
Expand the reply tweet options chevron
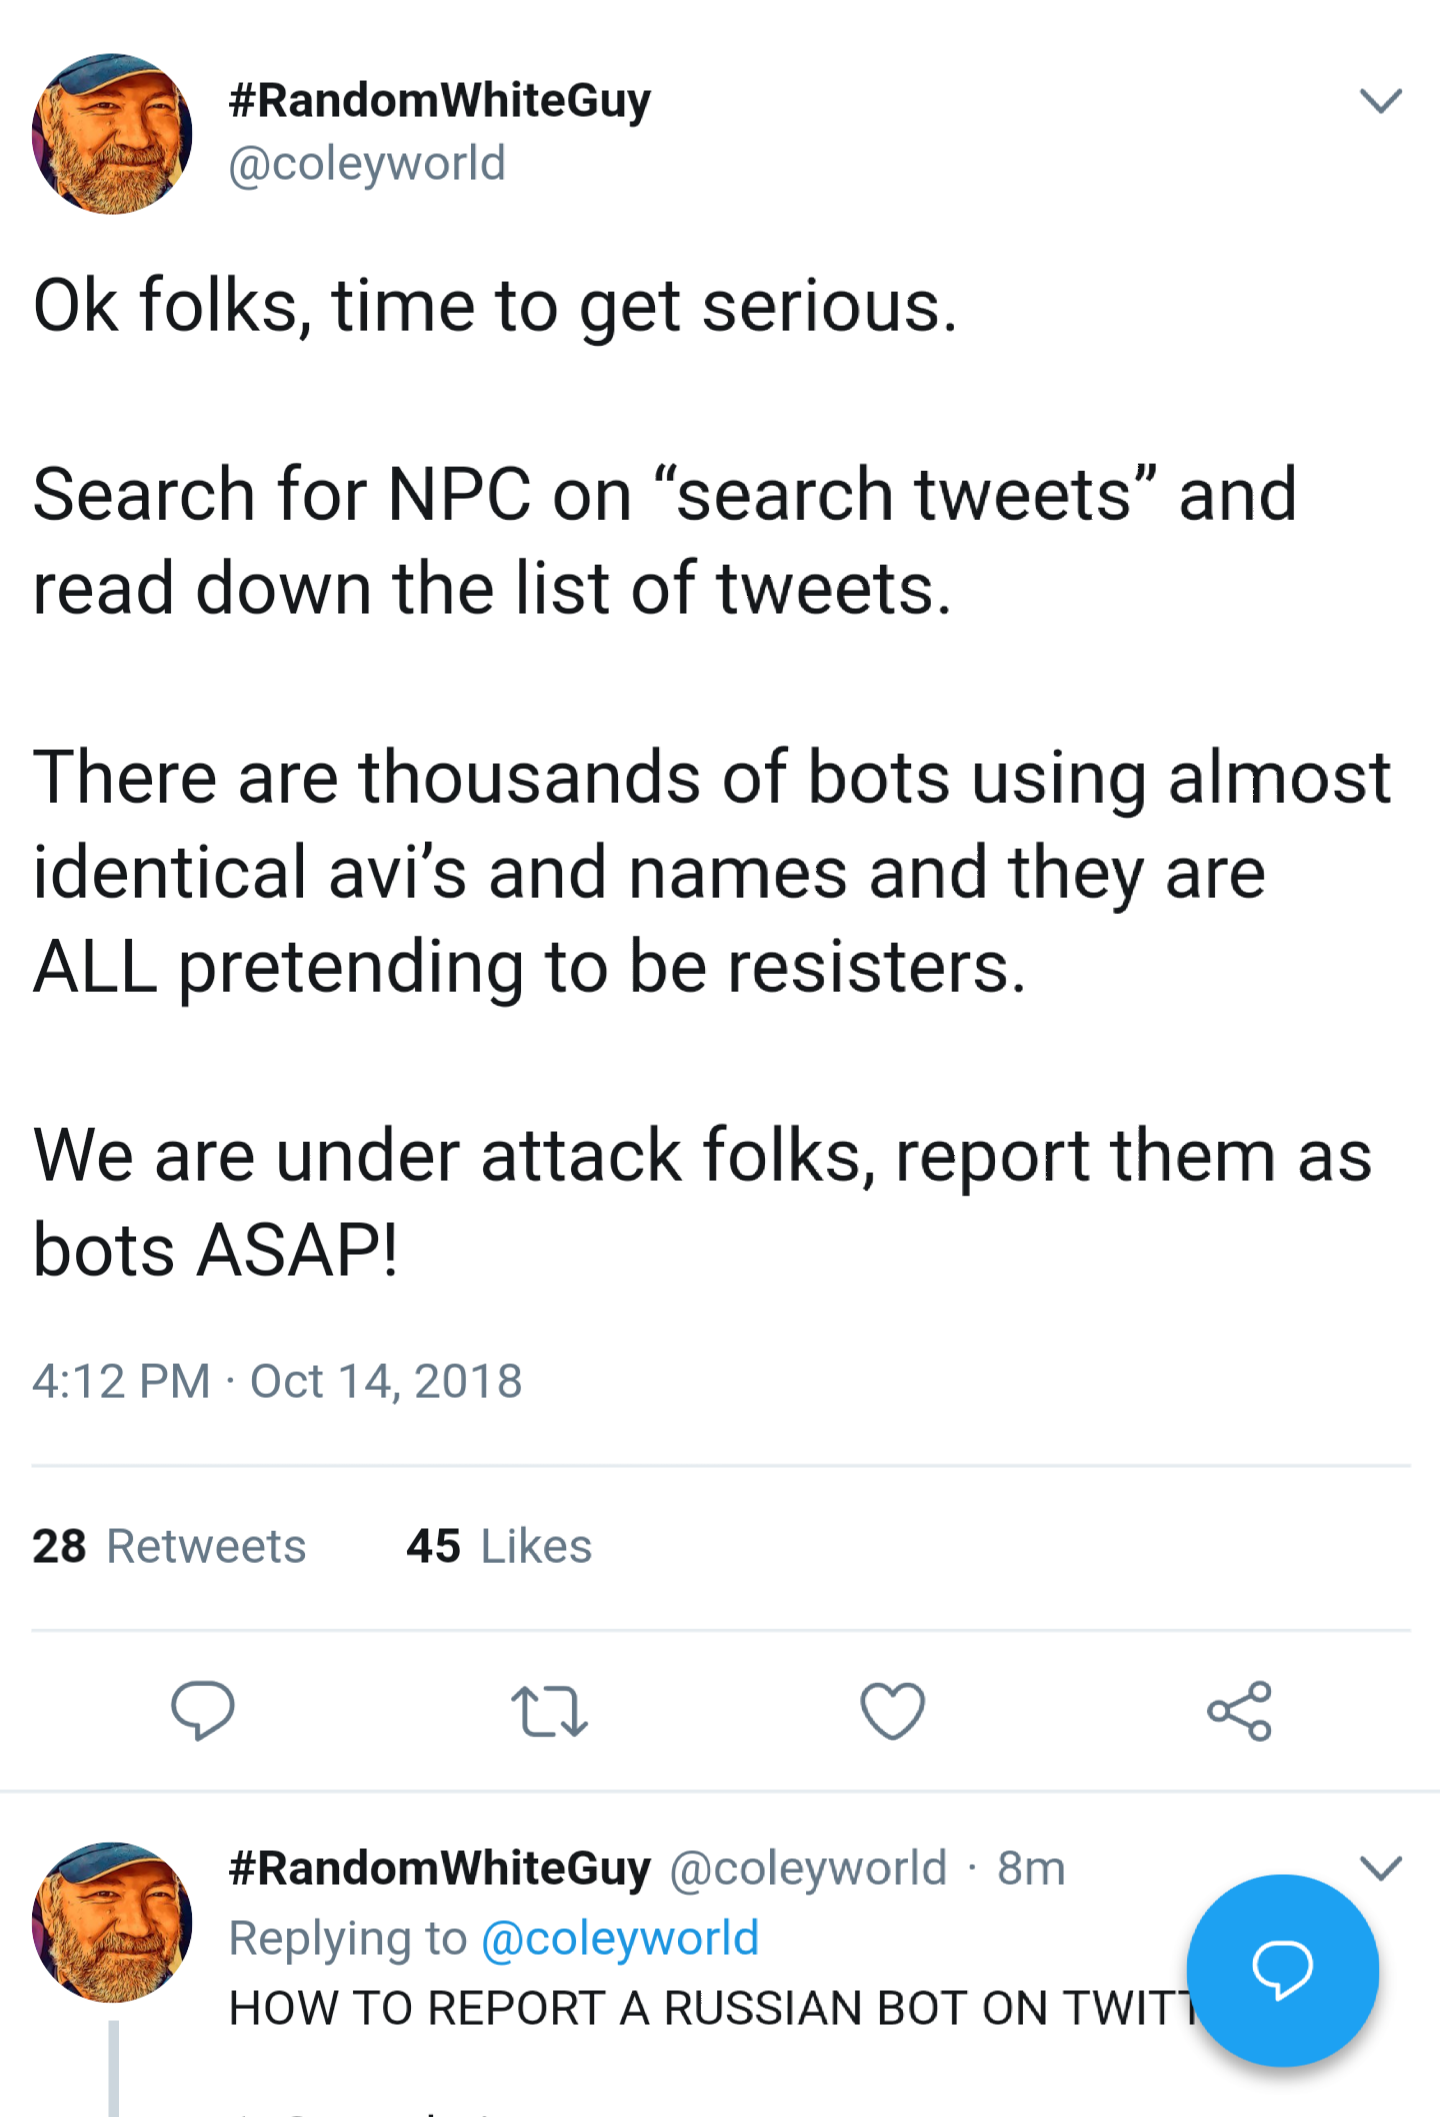click(1381, 1866)
